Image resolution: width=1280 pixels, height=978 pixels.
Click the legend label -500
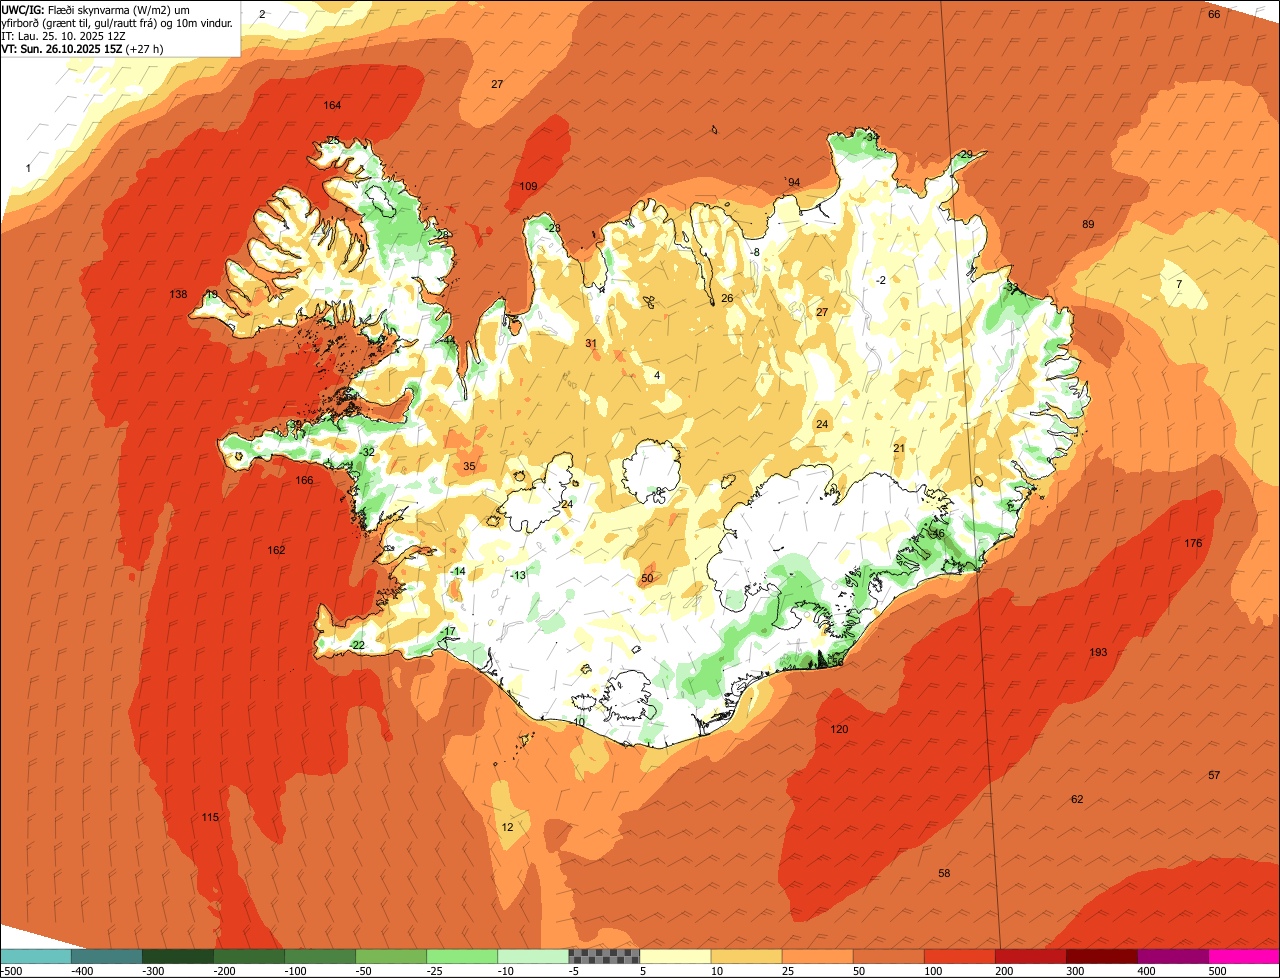(12, 971)
